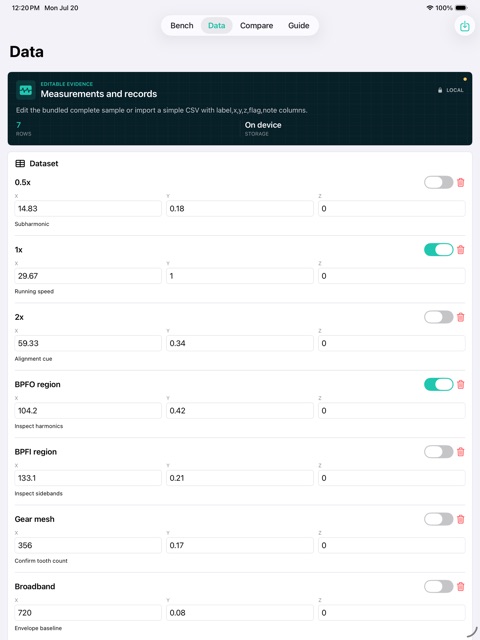
Task: Tap the rows count "7"
Action: pyautogui.click(x=18, y=125)
